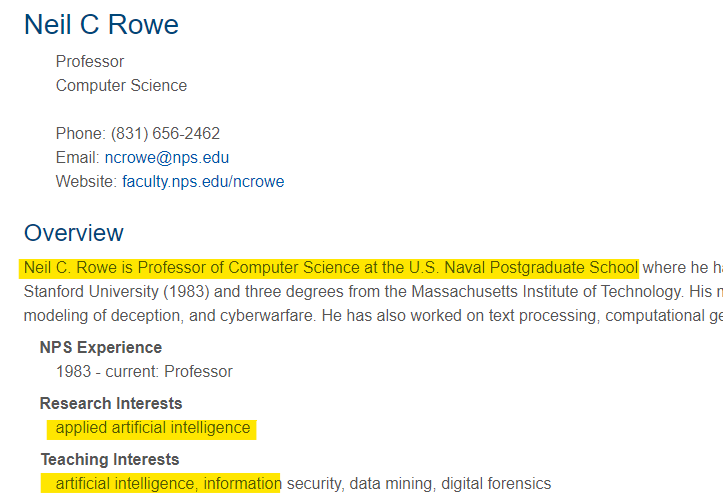Viewport: 723px width, 494px height.
Task: Click the Professor title under the name
Action: 90,62
